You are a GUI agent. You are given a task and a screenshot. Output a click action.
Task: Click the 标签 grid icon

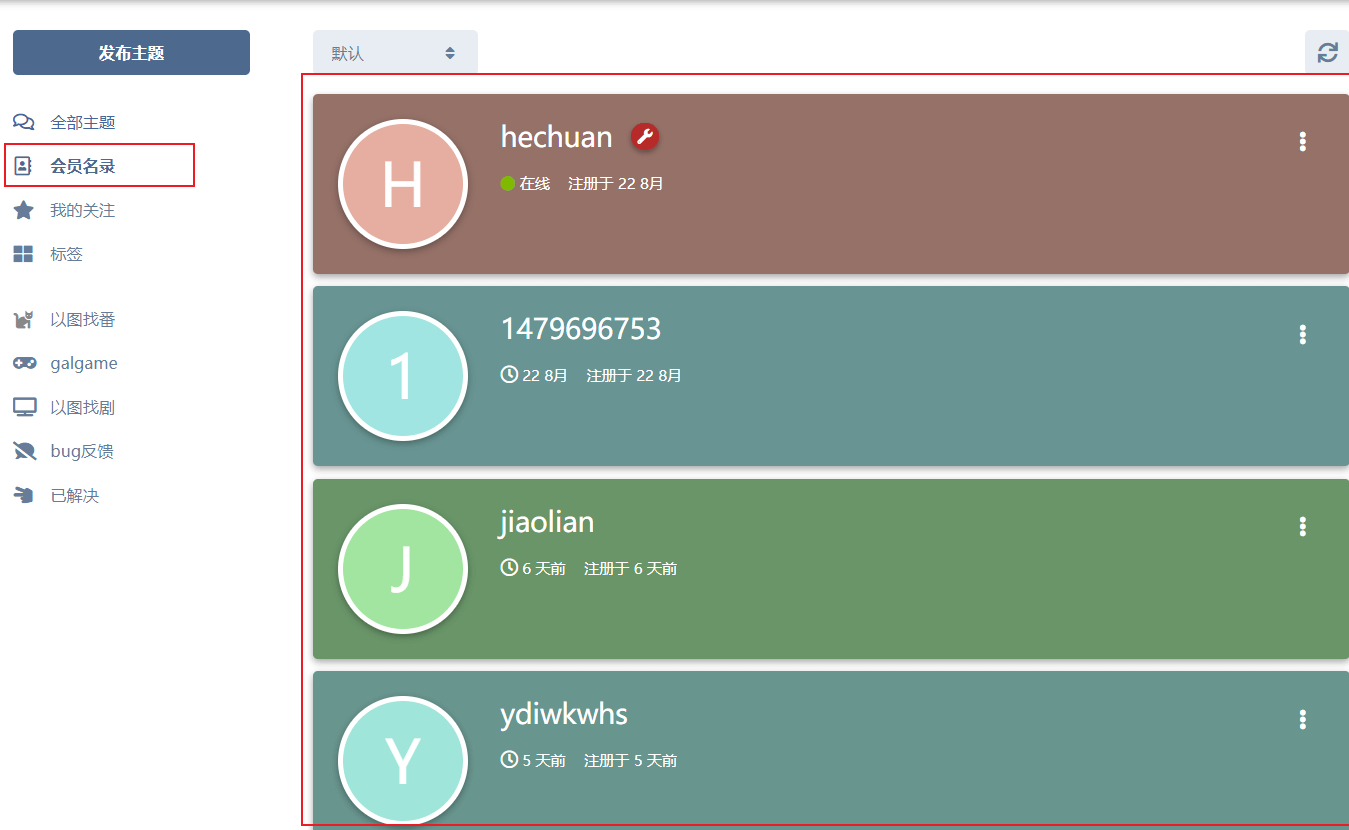(24, 254)
